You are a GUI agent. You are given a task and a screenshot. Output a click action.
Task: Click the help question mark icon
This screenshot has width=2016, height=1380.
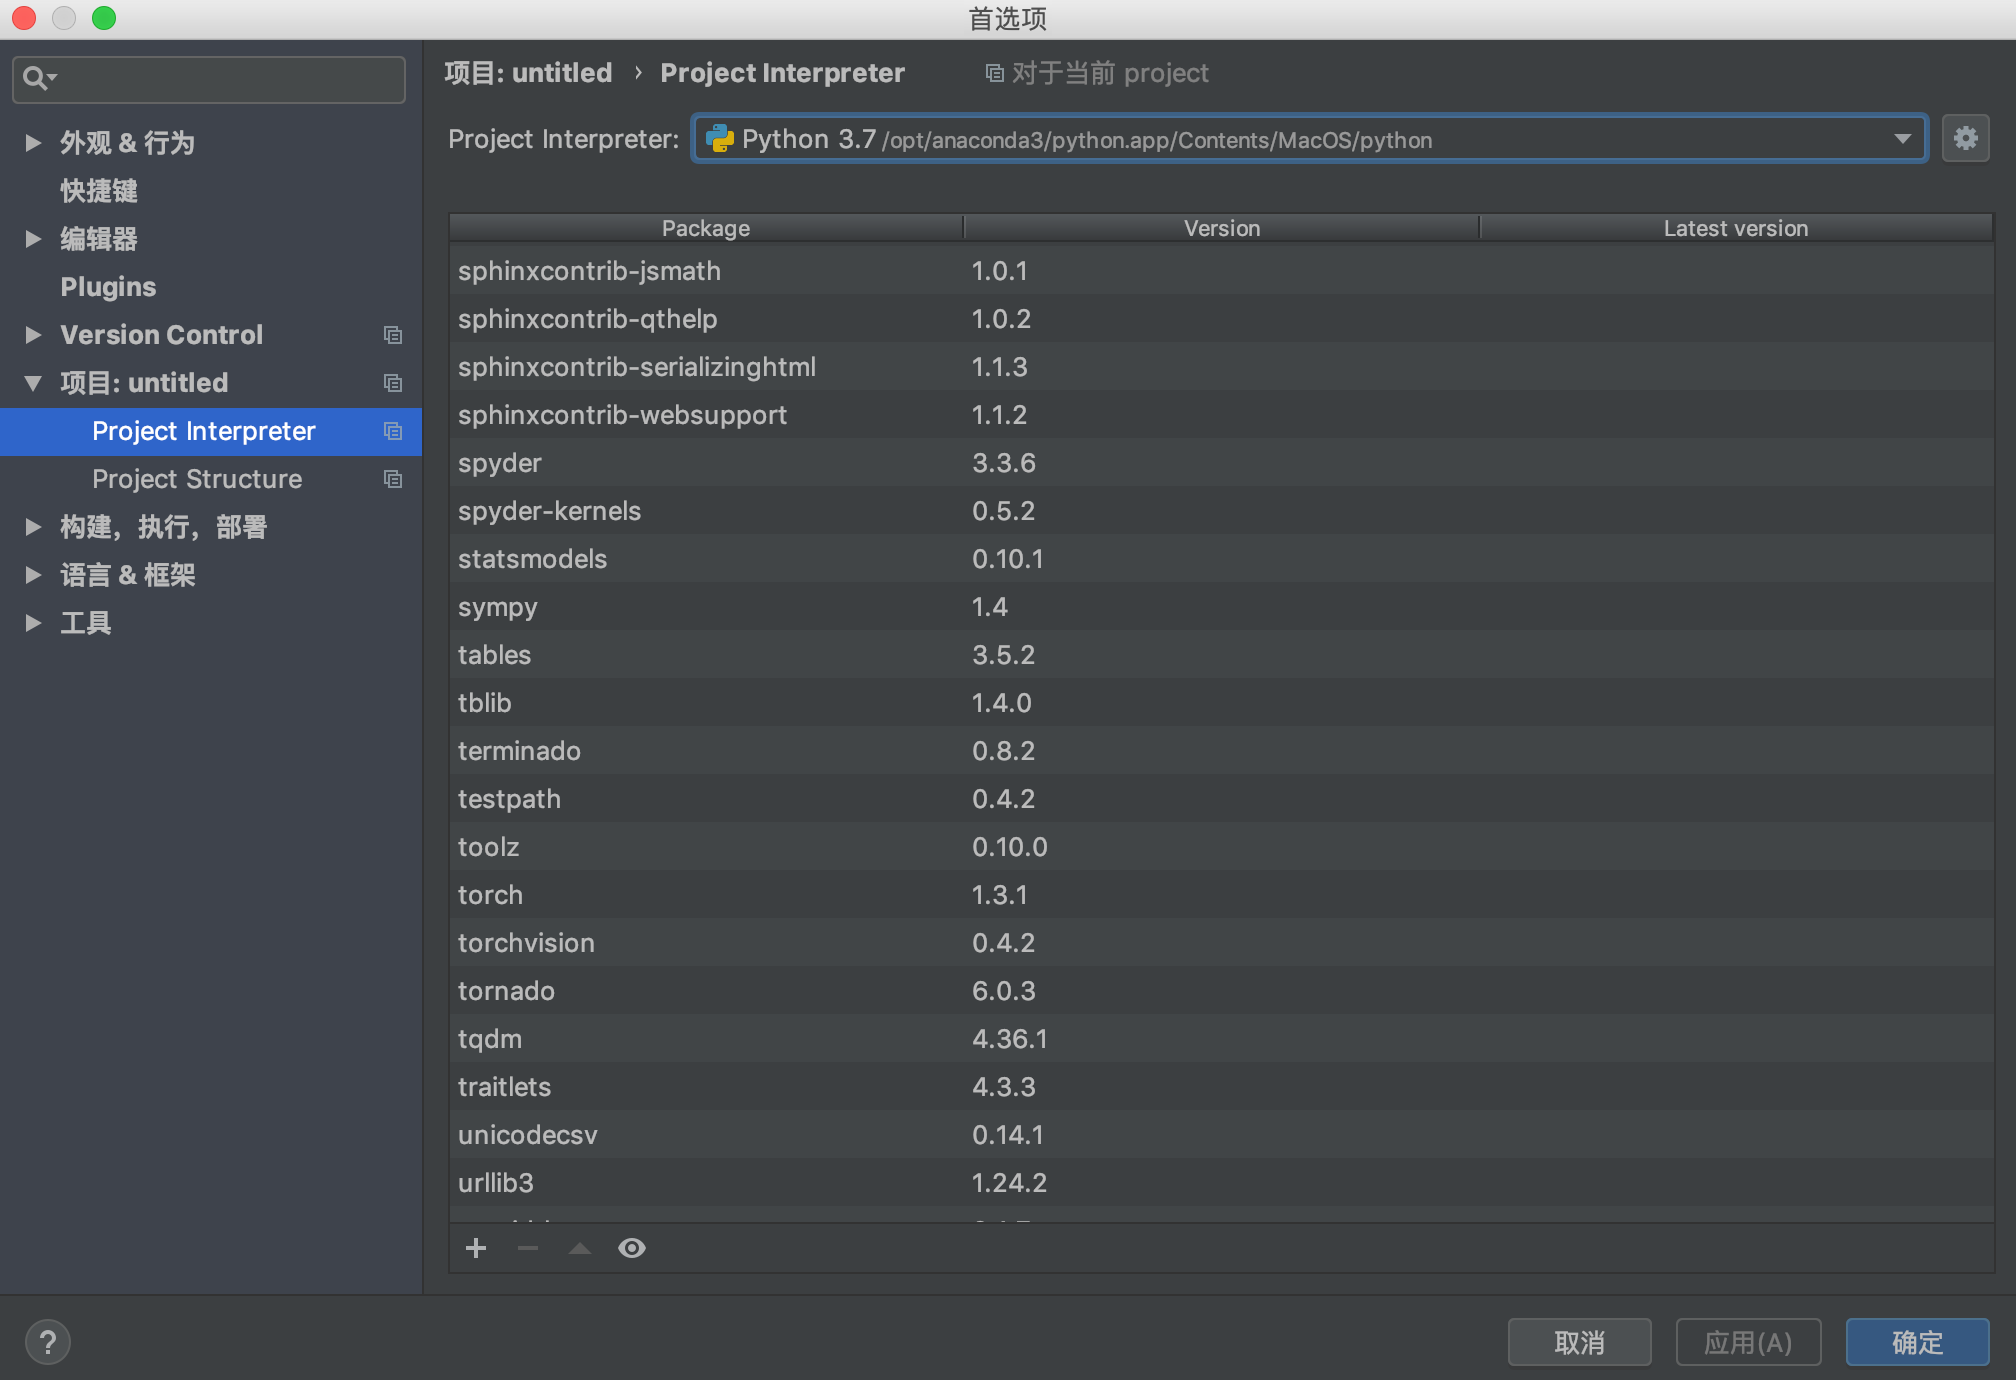point(48,1342)
